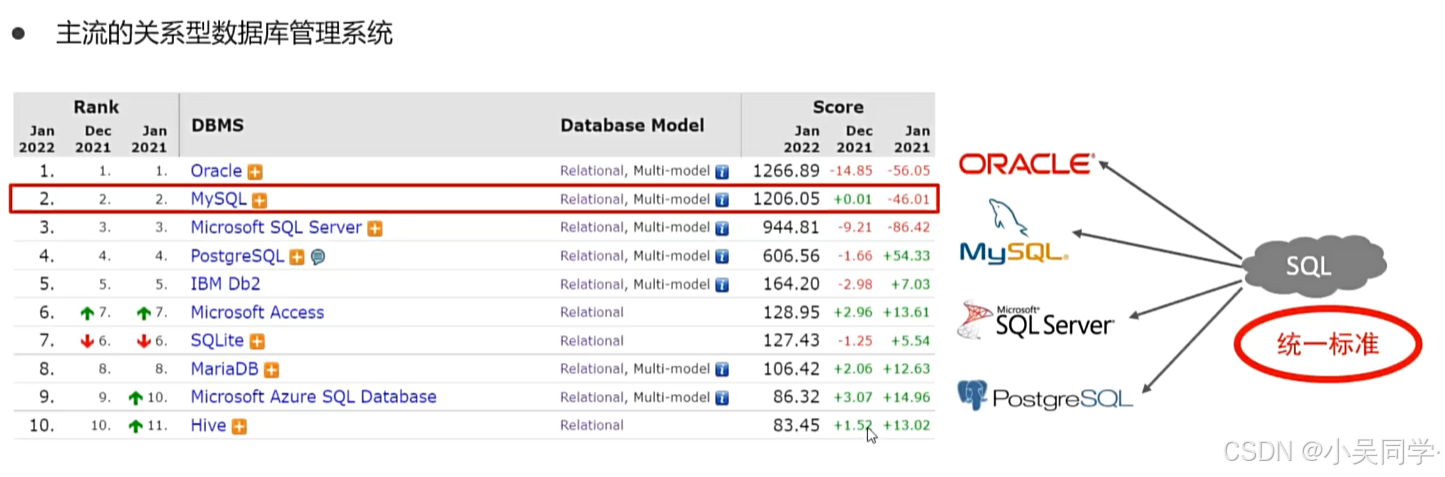
Task: Click Hive's Relational model link
Action: coord(591,425)
